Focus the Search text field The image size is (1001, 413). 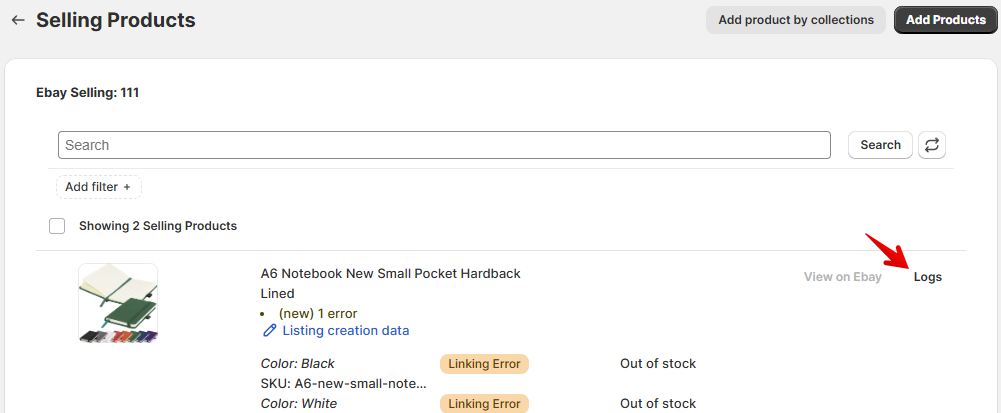click(x=444, y=145)
